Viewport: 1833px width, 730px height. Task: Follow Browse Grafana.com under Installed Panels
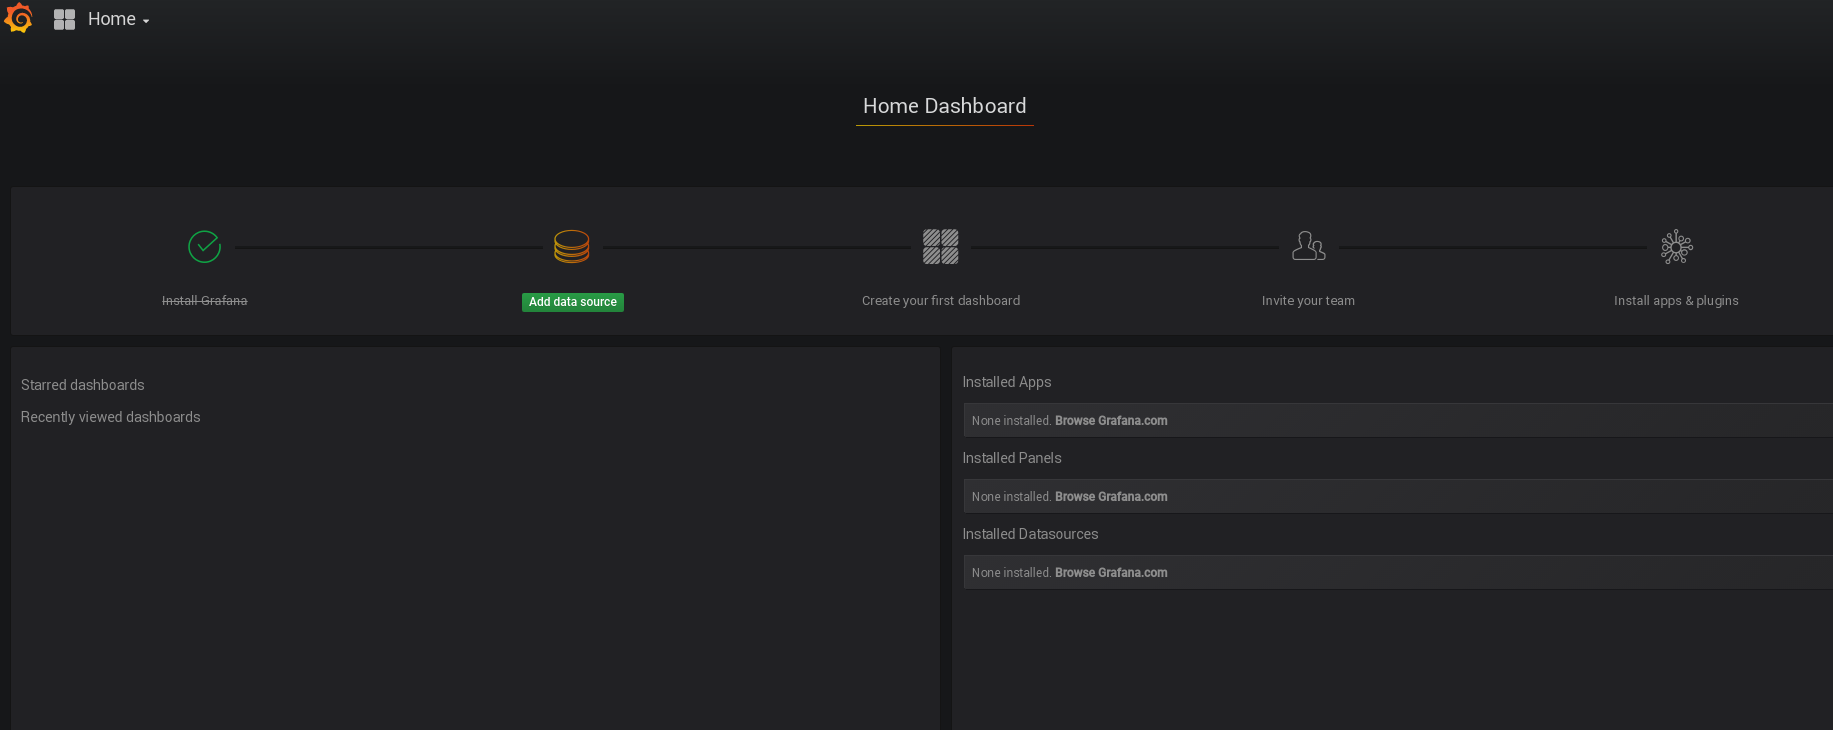point(1111,497)
